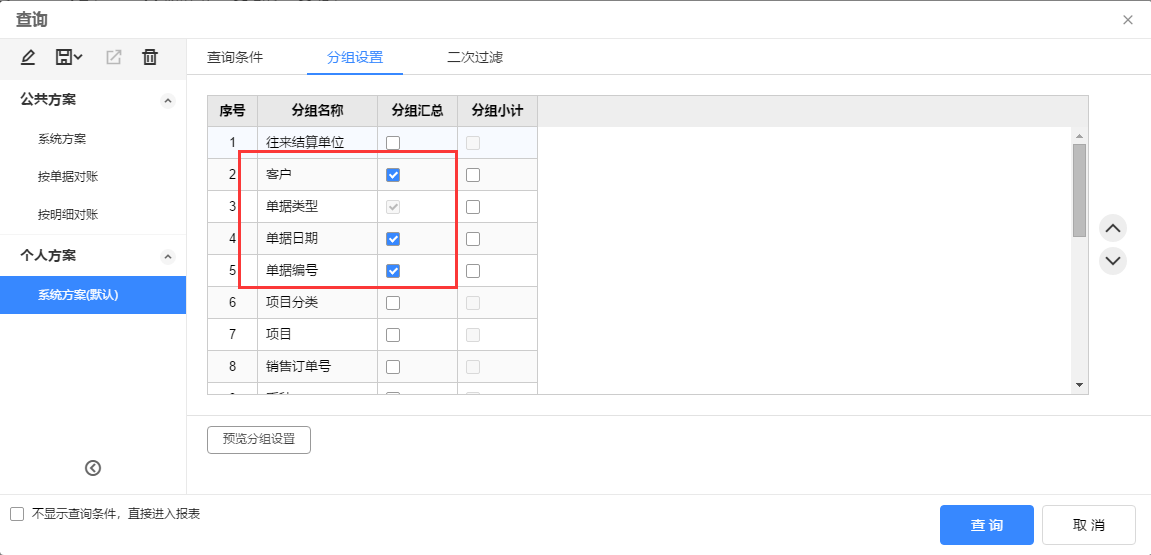The height and width of the screenshot is (555, 1151).
Task: Toggle group summary checkbox for 客户
Action: (393, 175)
